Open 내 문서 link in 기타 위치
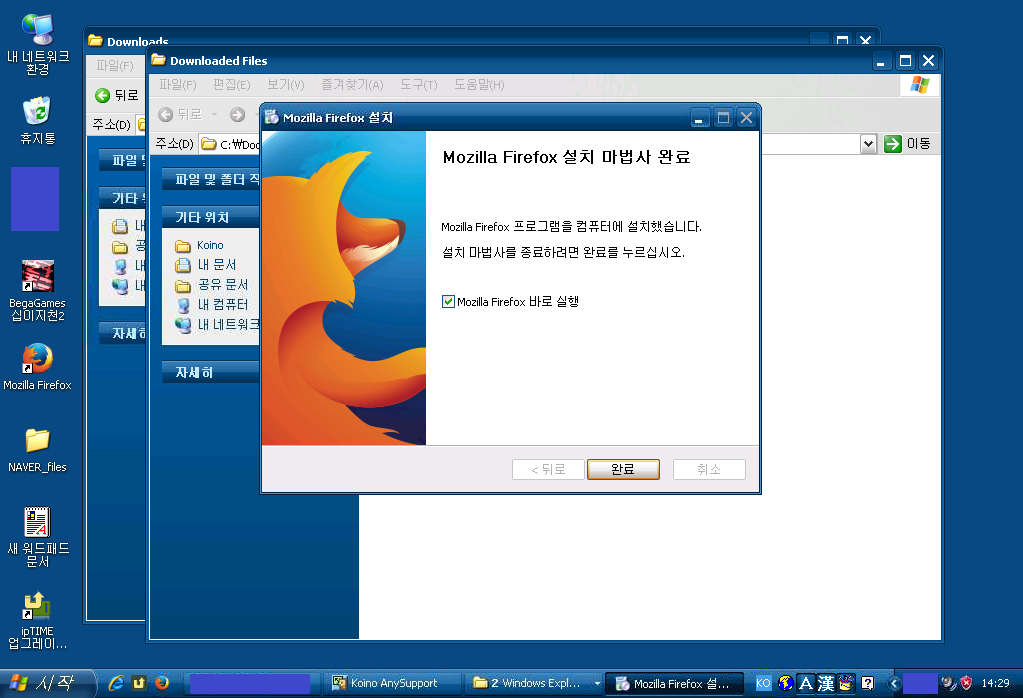 click(x=217, y=265)
